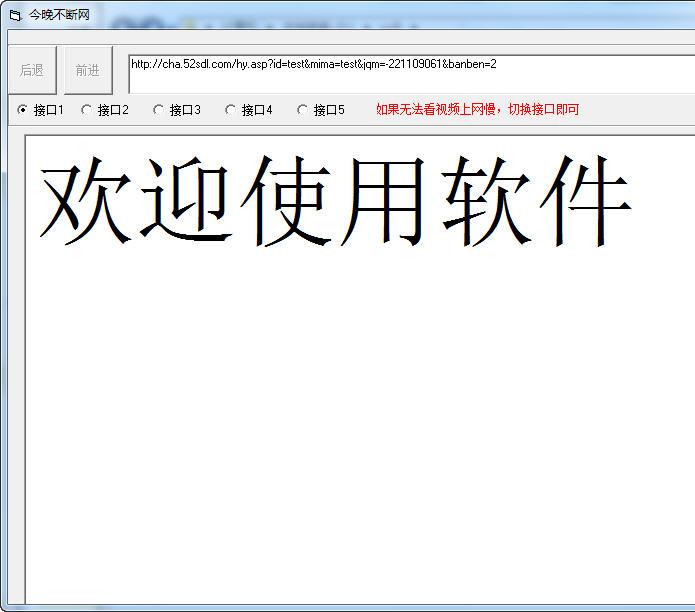Enable the 接口4 radio option
695x612 pixels.
click(x=231, y=110)
